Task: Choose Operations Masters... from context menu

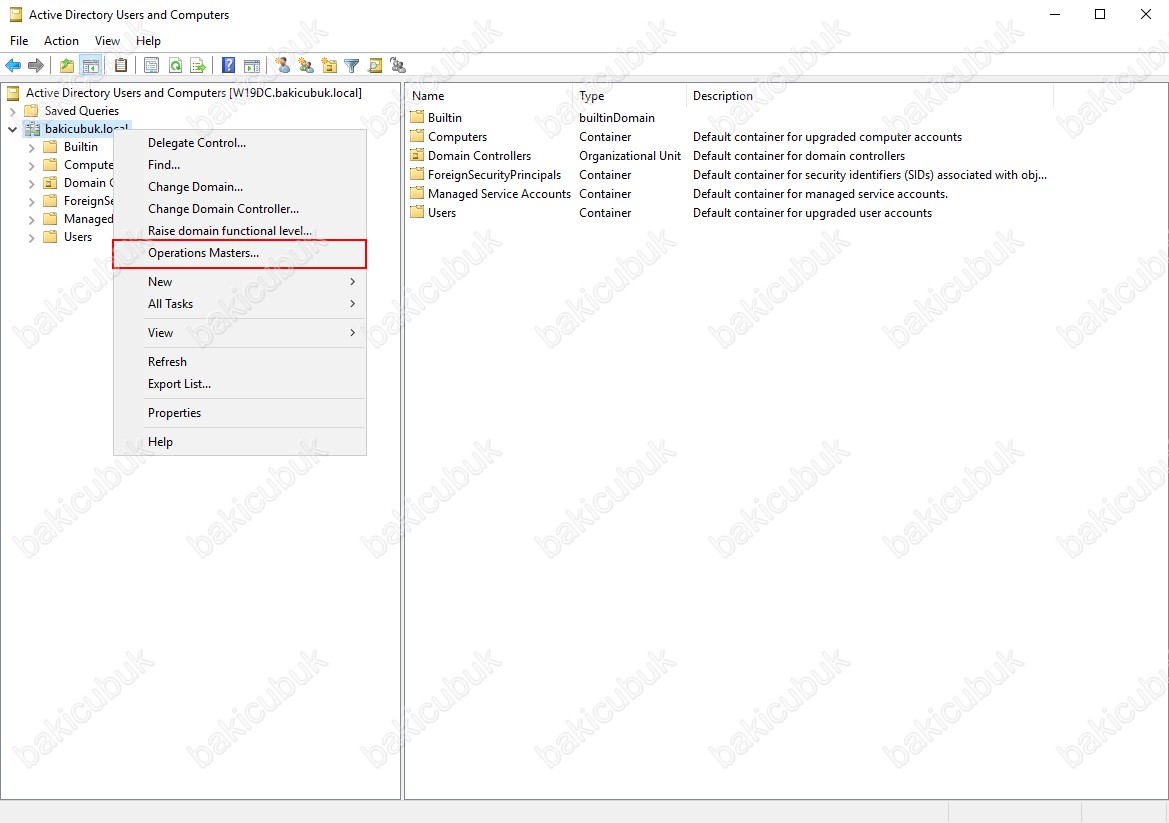Action: [239, 253]
